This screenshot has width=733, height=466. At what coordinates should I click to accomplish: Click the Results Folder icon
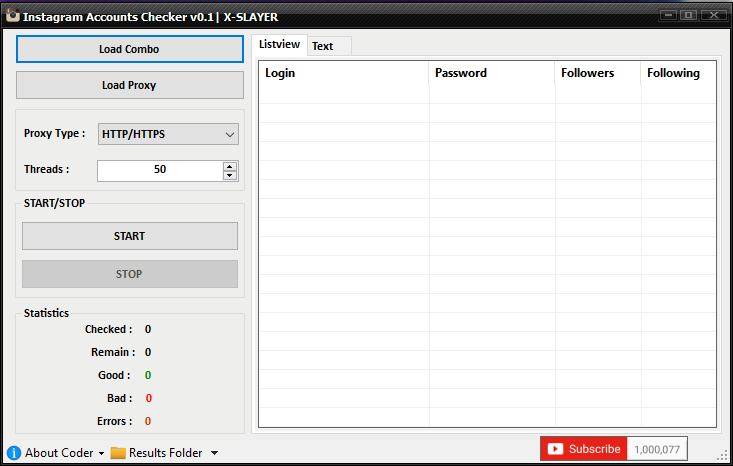118,453
